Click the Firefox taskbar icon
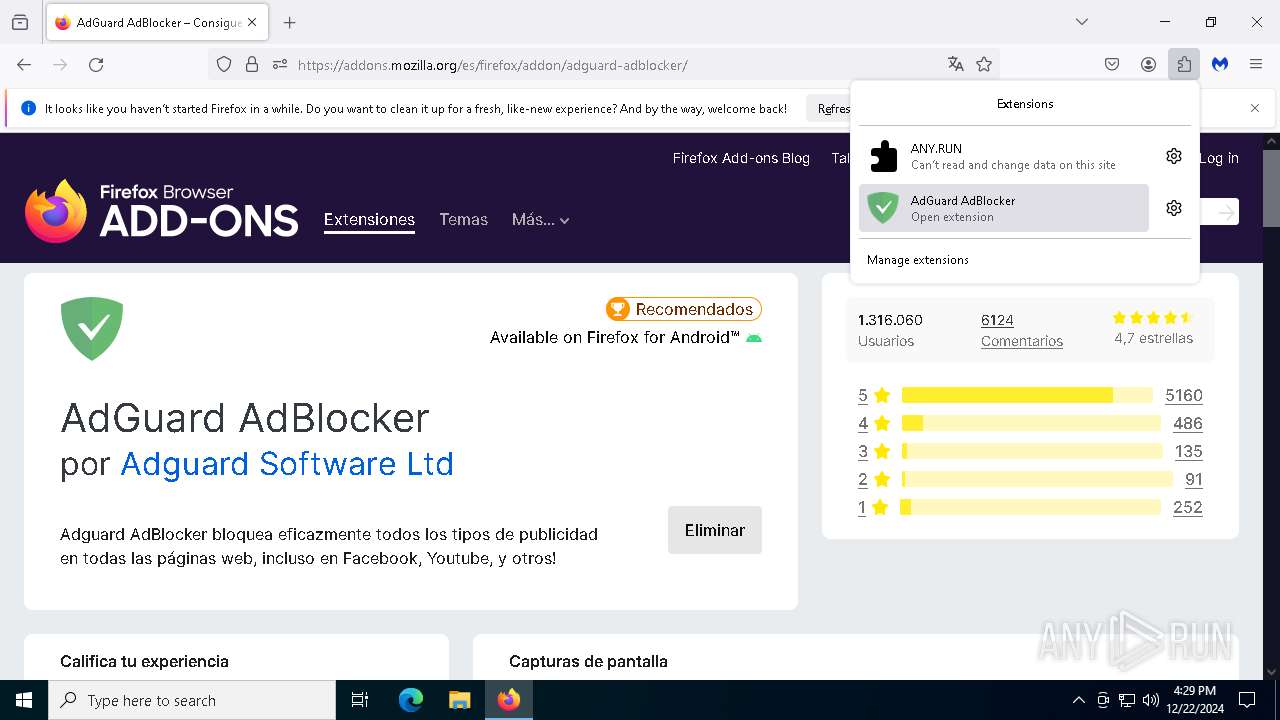This screenshot has height=720, width=1280. tap(509, 700)
